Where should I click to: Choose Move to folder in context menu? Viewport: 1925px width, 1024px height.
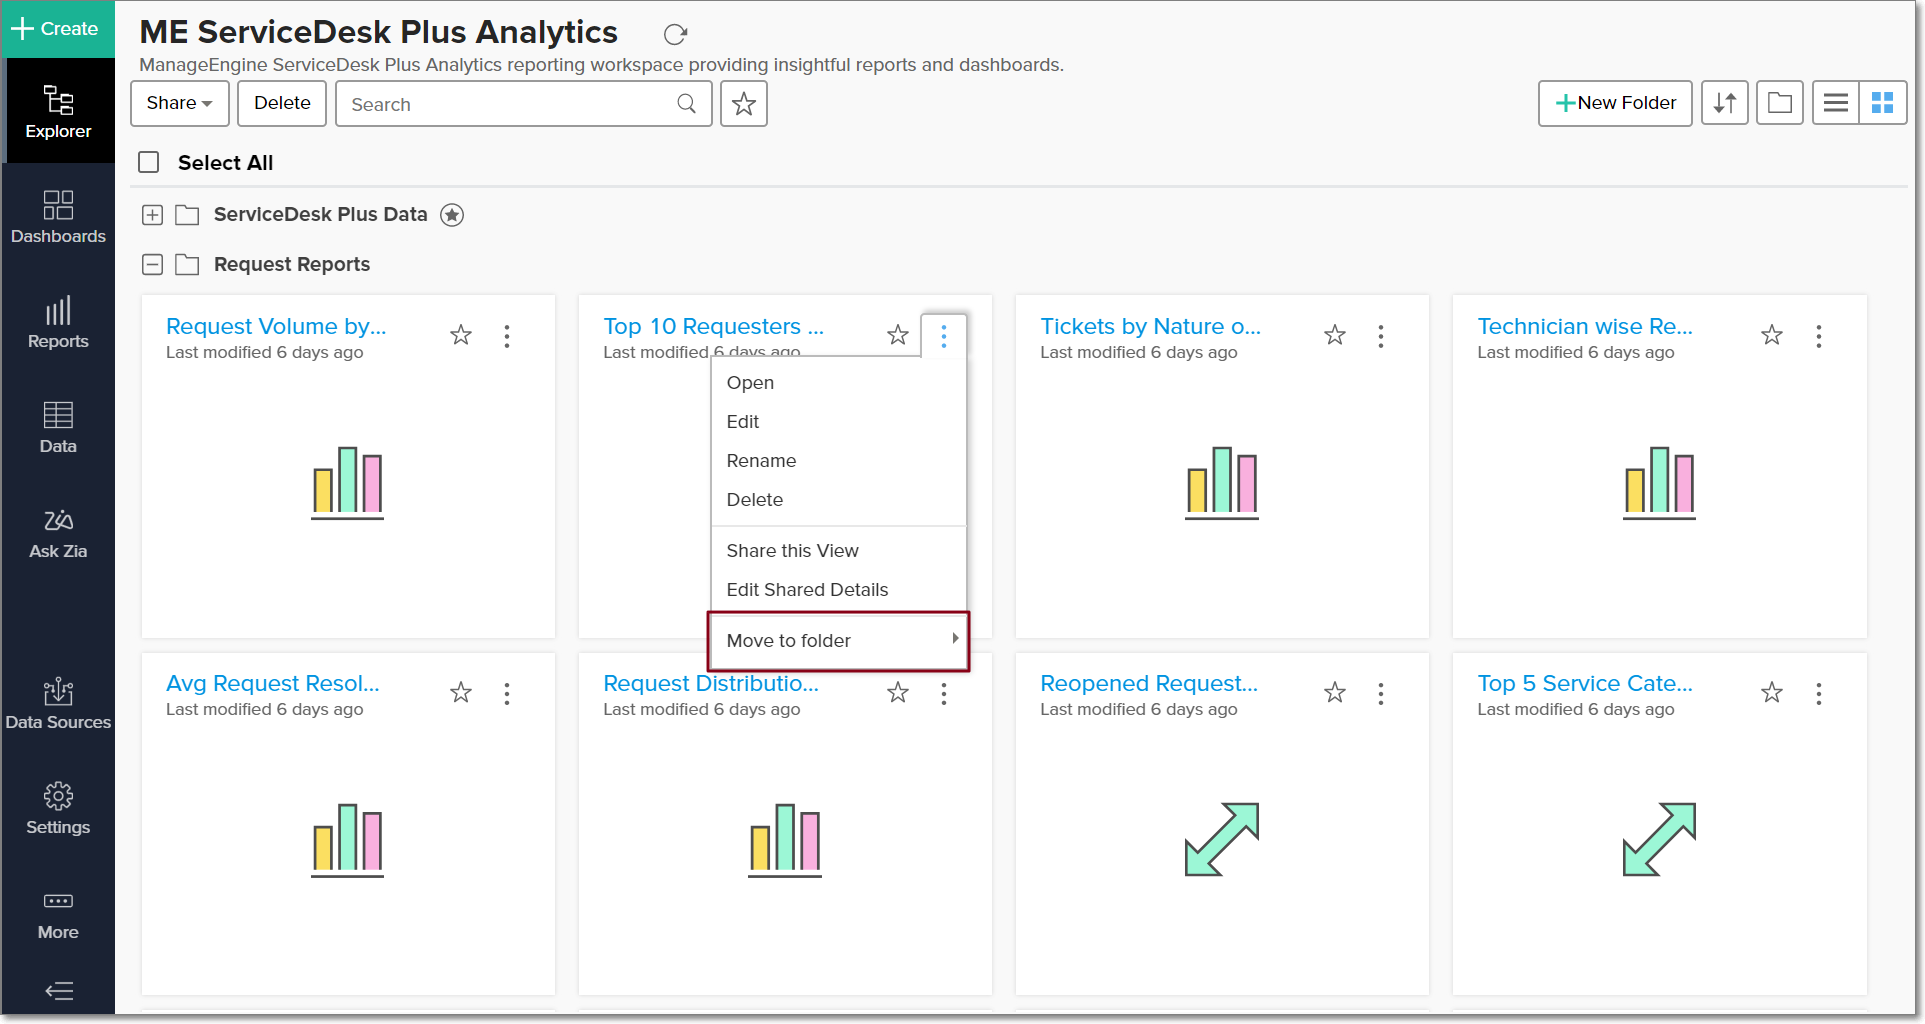[x=788, y=641]
